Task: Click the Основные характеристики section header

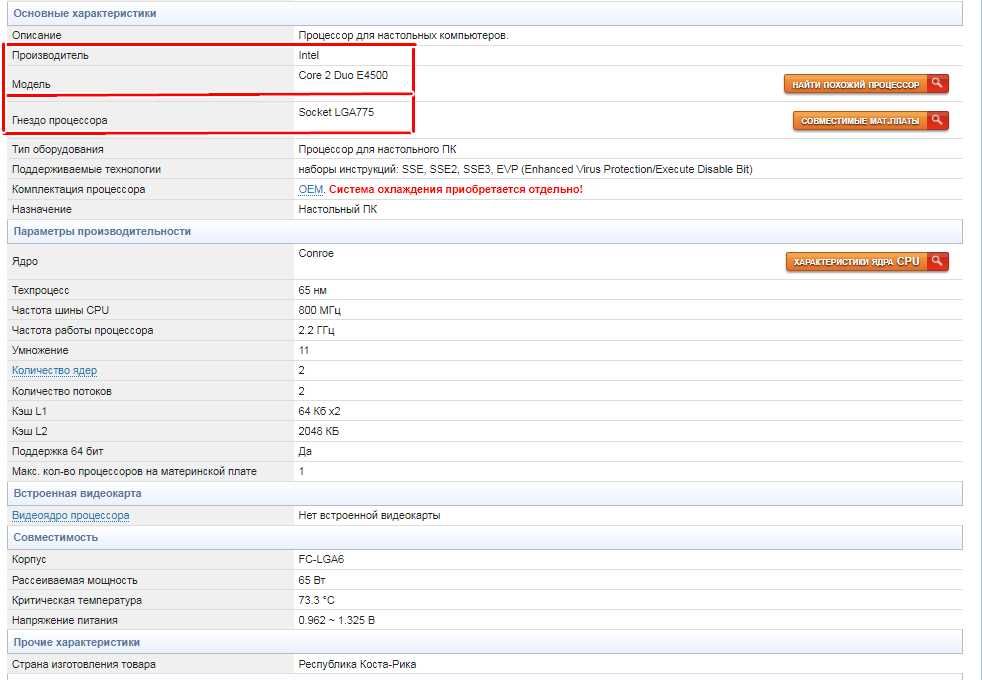Action: point(485,13)
